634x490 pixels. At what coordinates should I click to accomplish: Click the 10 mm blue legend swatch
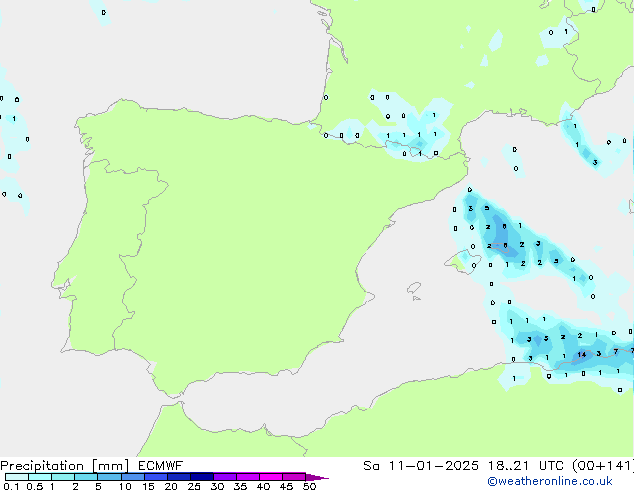(x=132, y=477)
